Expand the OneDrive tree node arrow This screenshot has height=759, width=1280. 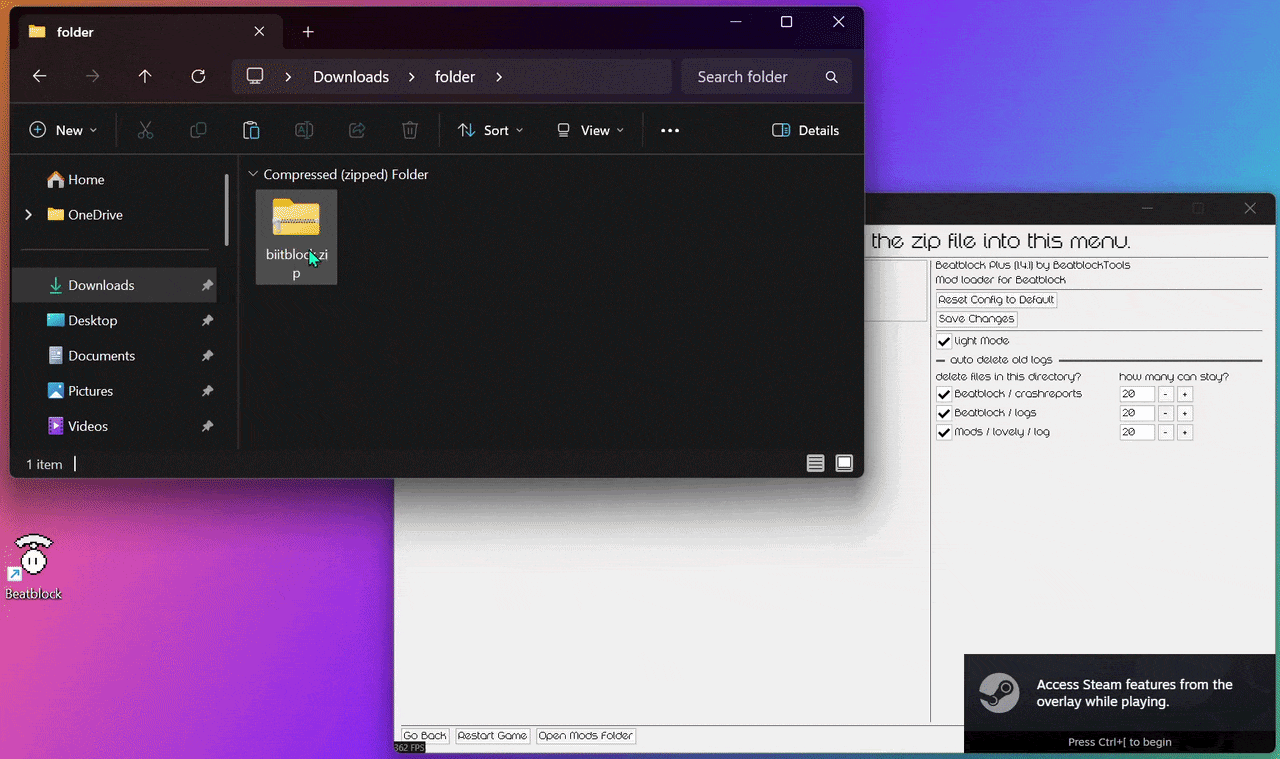pyautogui.click(x=28, y=214)
